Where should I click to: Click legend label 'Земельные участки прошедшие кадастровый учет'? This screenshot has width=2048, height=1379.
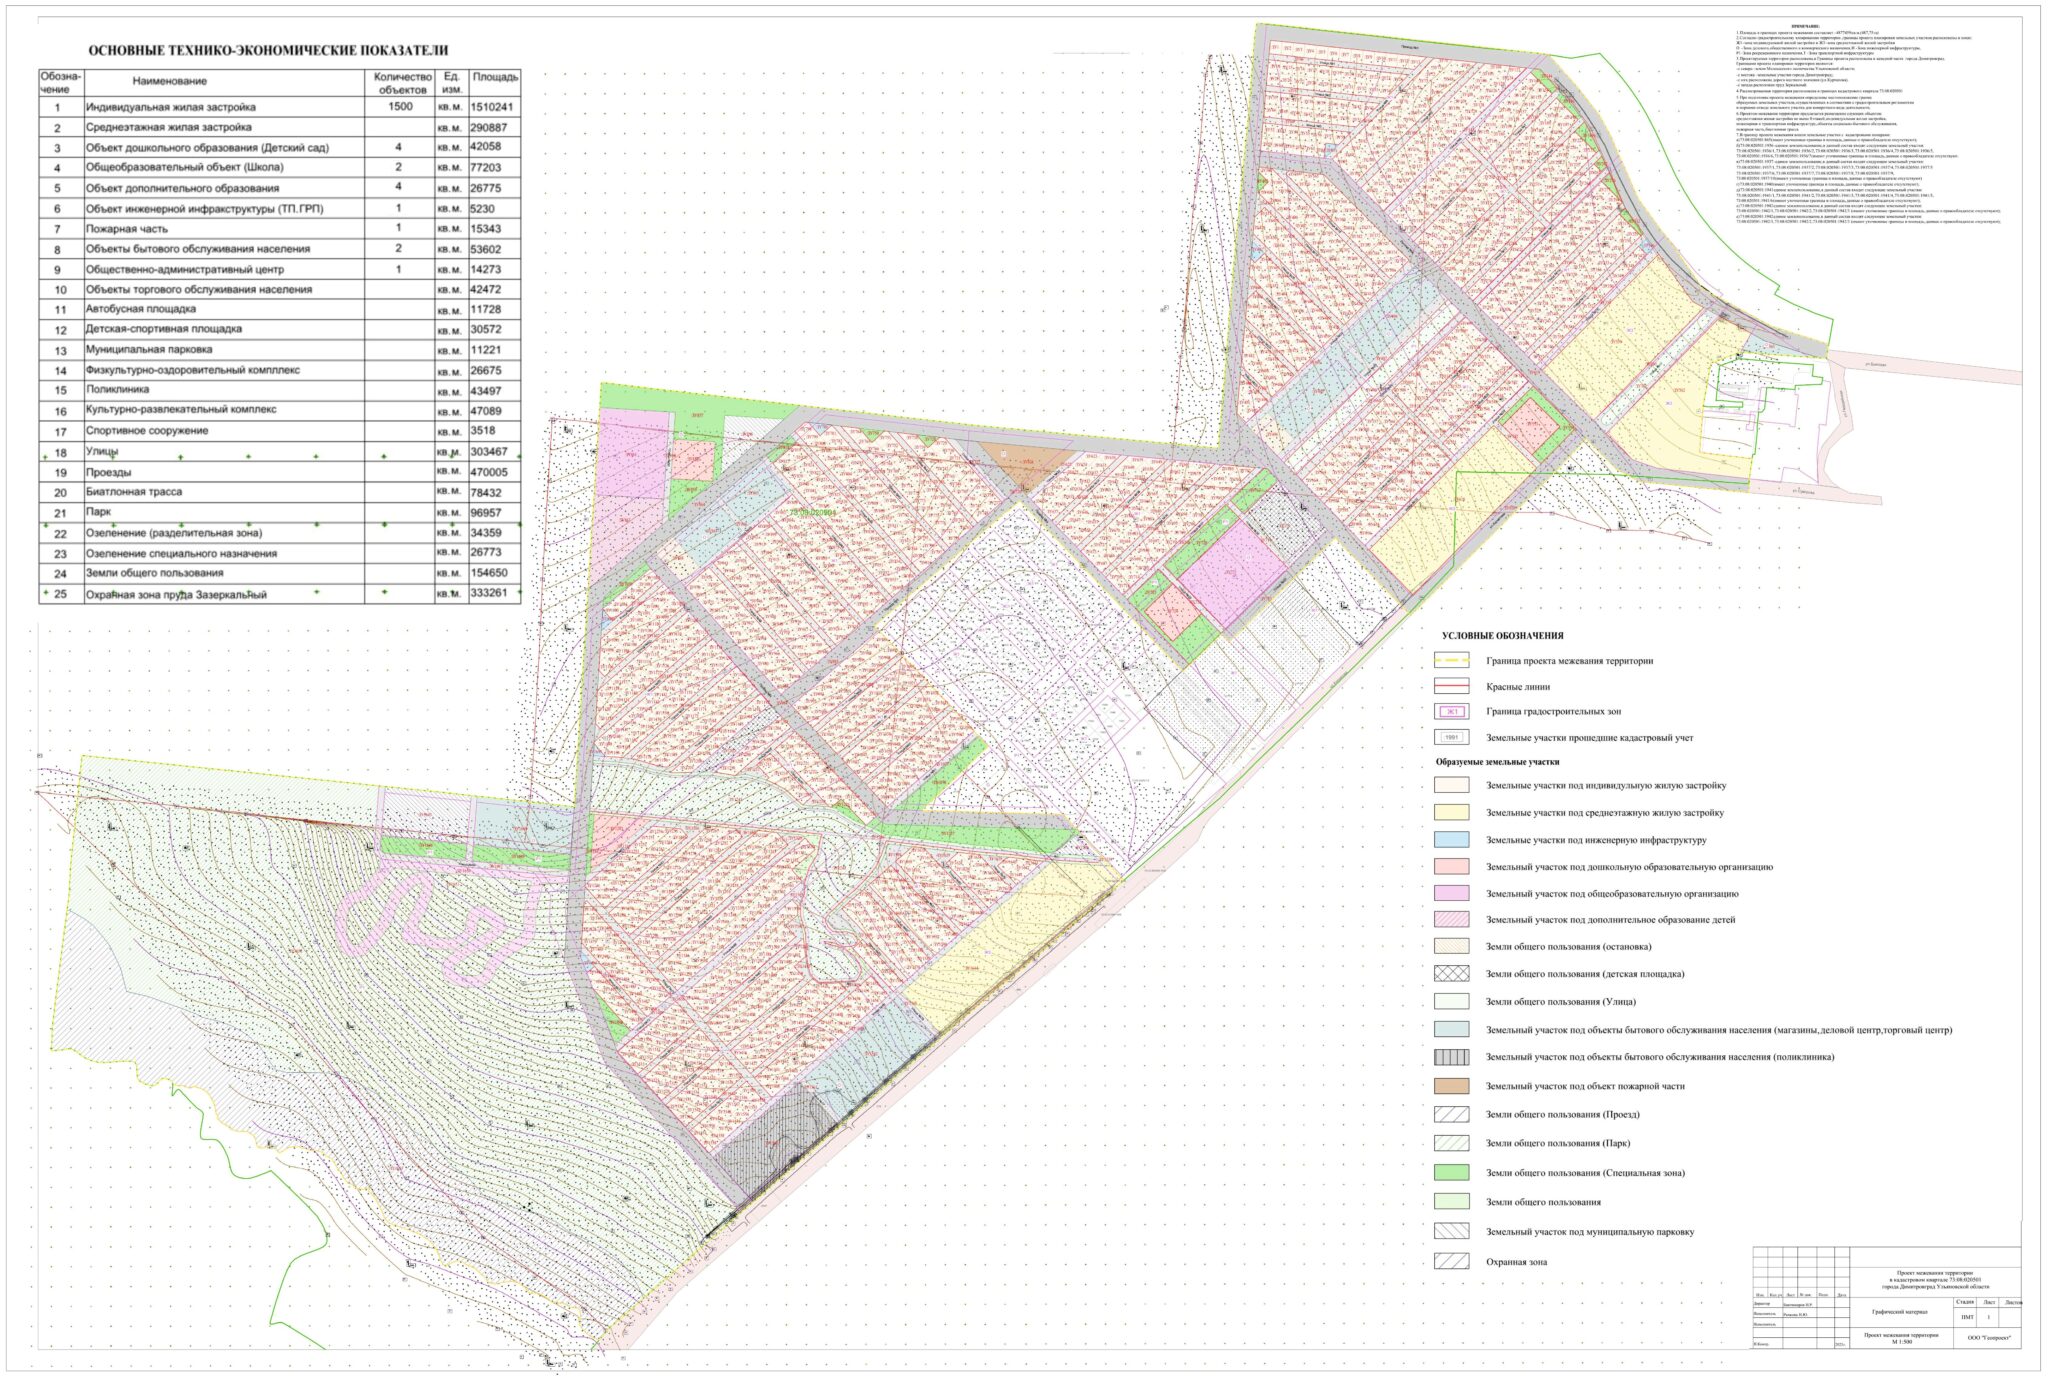(x=1589, y=738)
